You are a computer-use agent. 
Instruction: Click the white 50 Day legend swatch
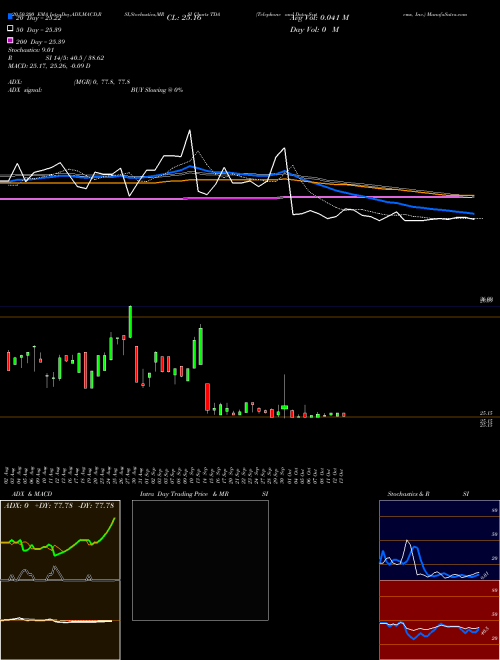(10, 29)
